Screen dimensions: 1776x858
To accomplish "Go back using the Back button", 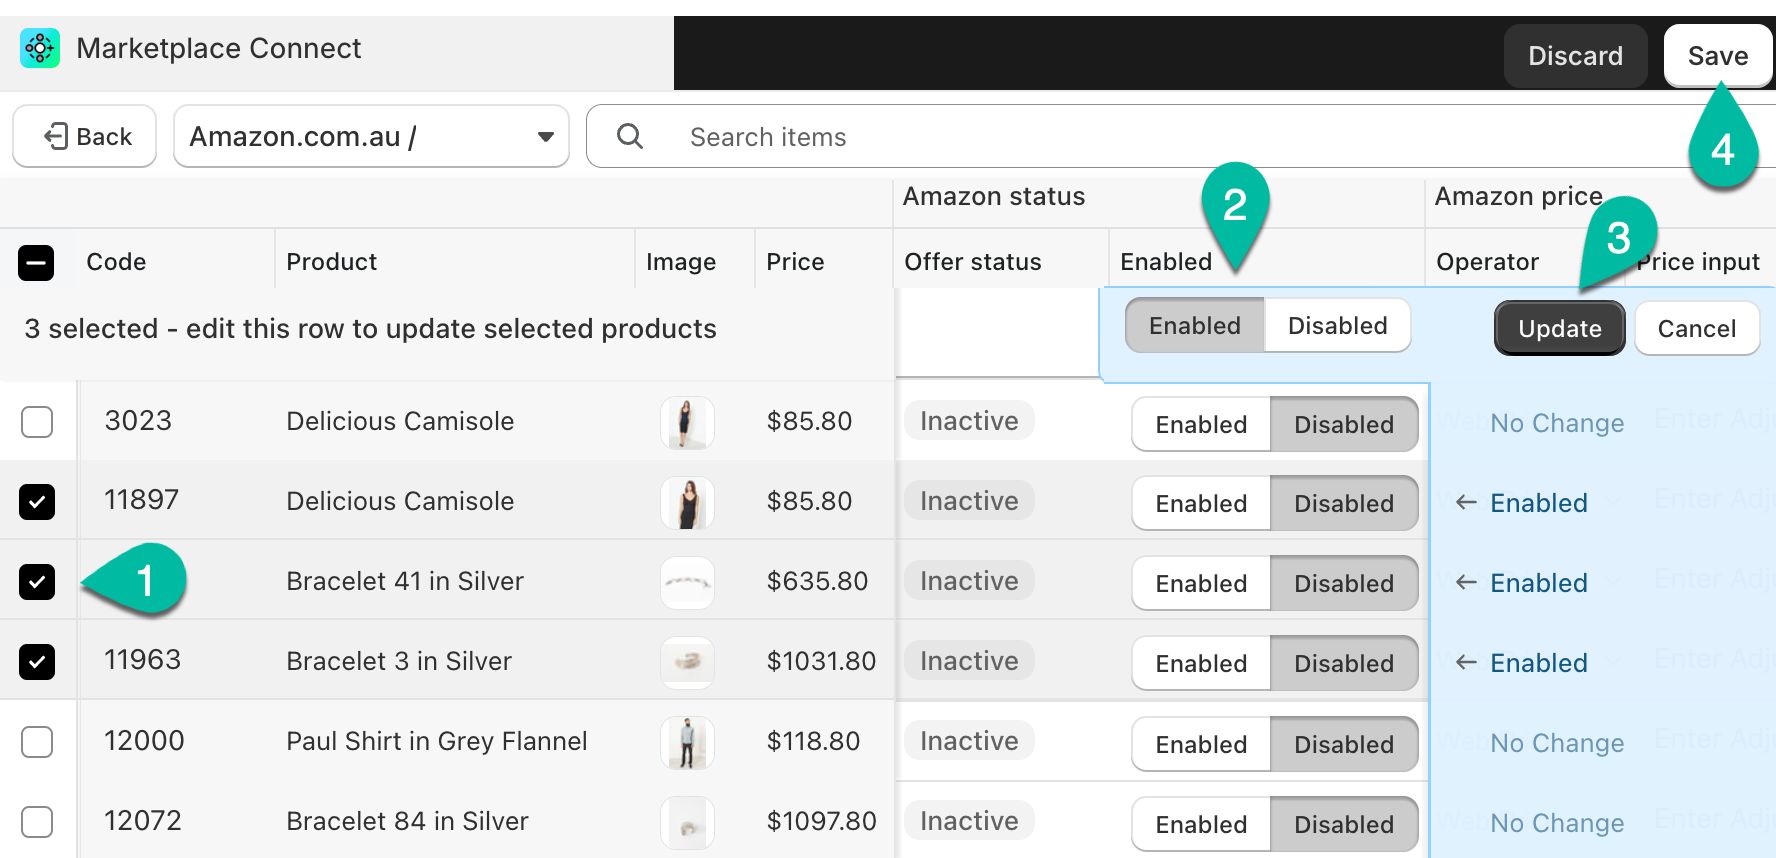I will point(85,136).
